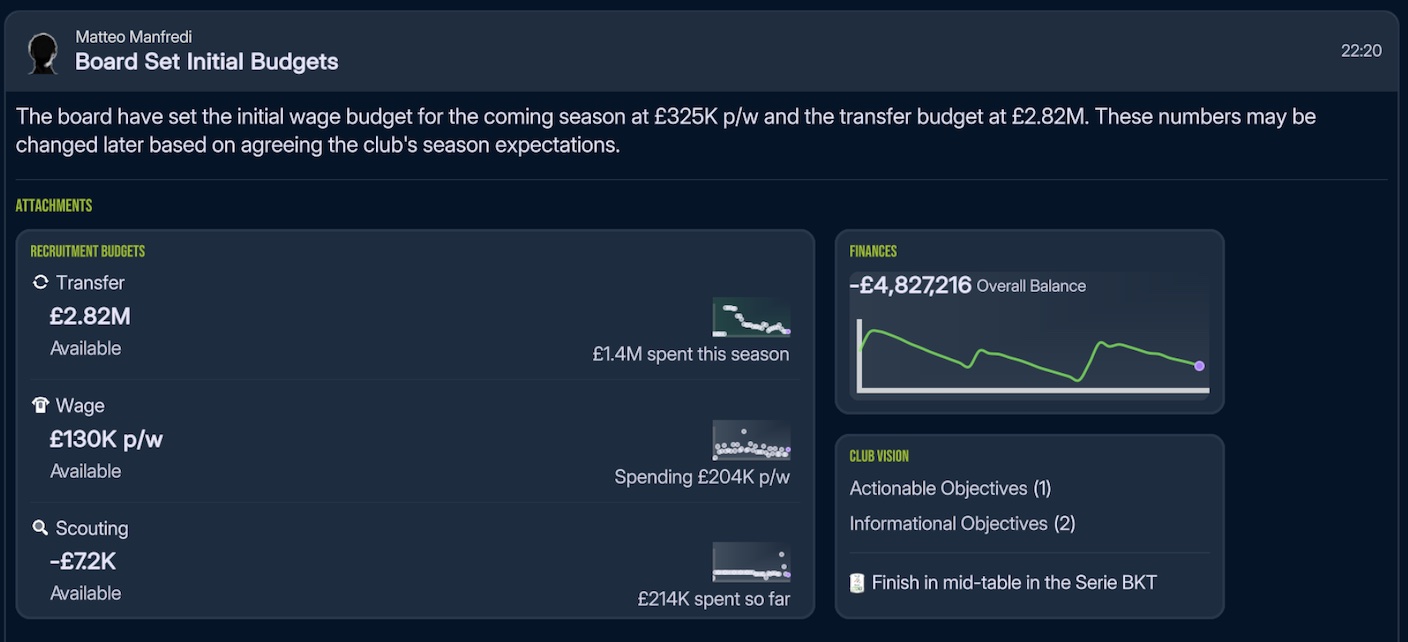This screenshot has height=642, width=1408.
Task: Click the -£7.2K scouting budget value
Action: 83,562
